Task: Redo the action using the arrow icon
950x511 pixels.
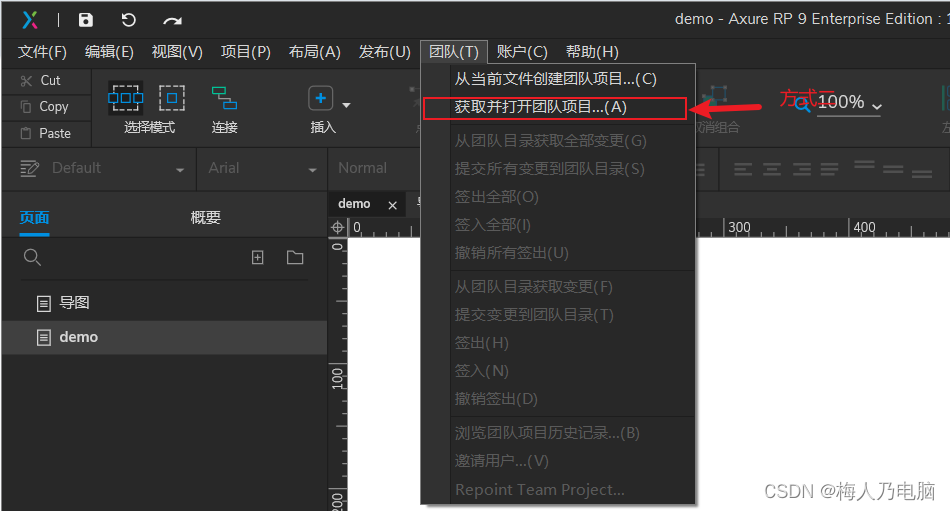Action: point(173,21)
